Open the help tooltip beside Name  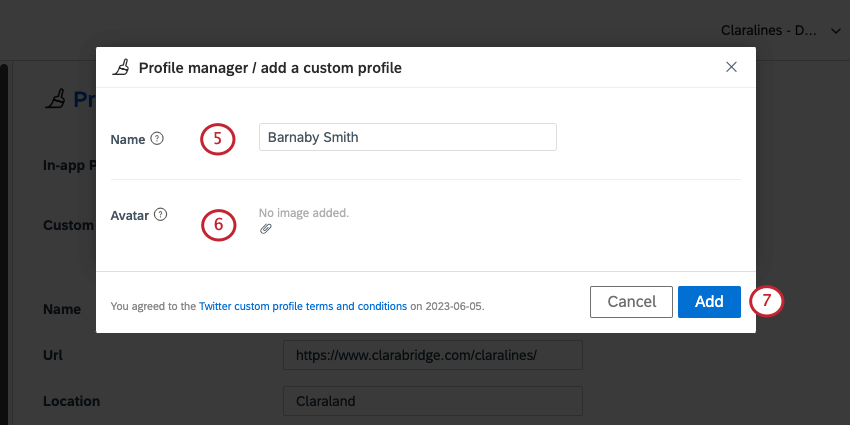click(157, 139)
